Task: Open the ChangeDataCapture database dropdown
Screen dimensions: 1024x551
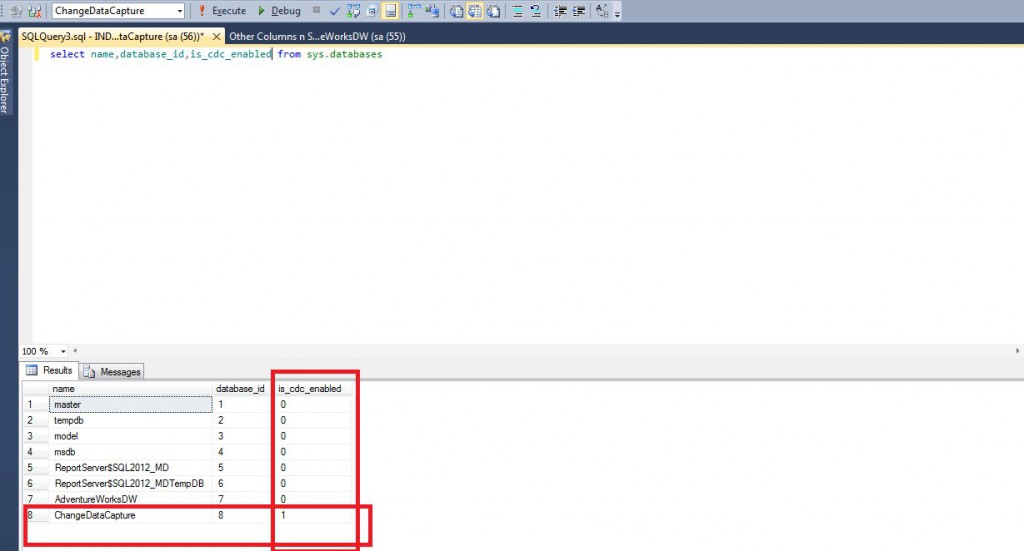Action: (x=179, y=11)
